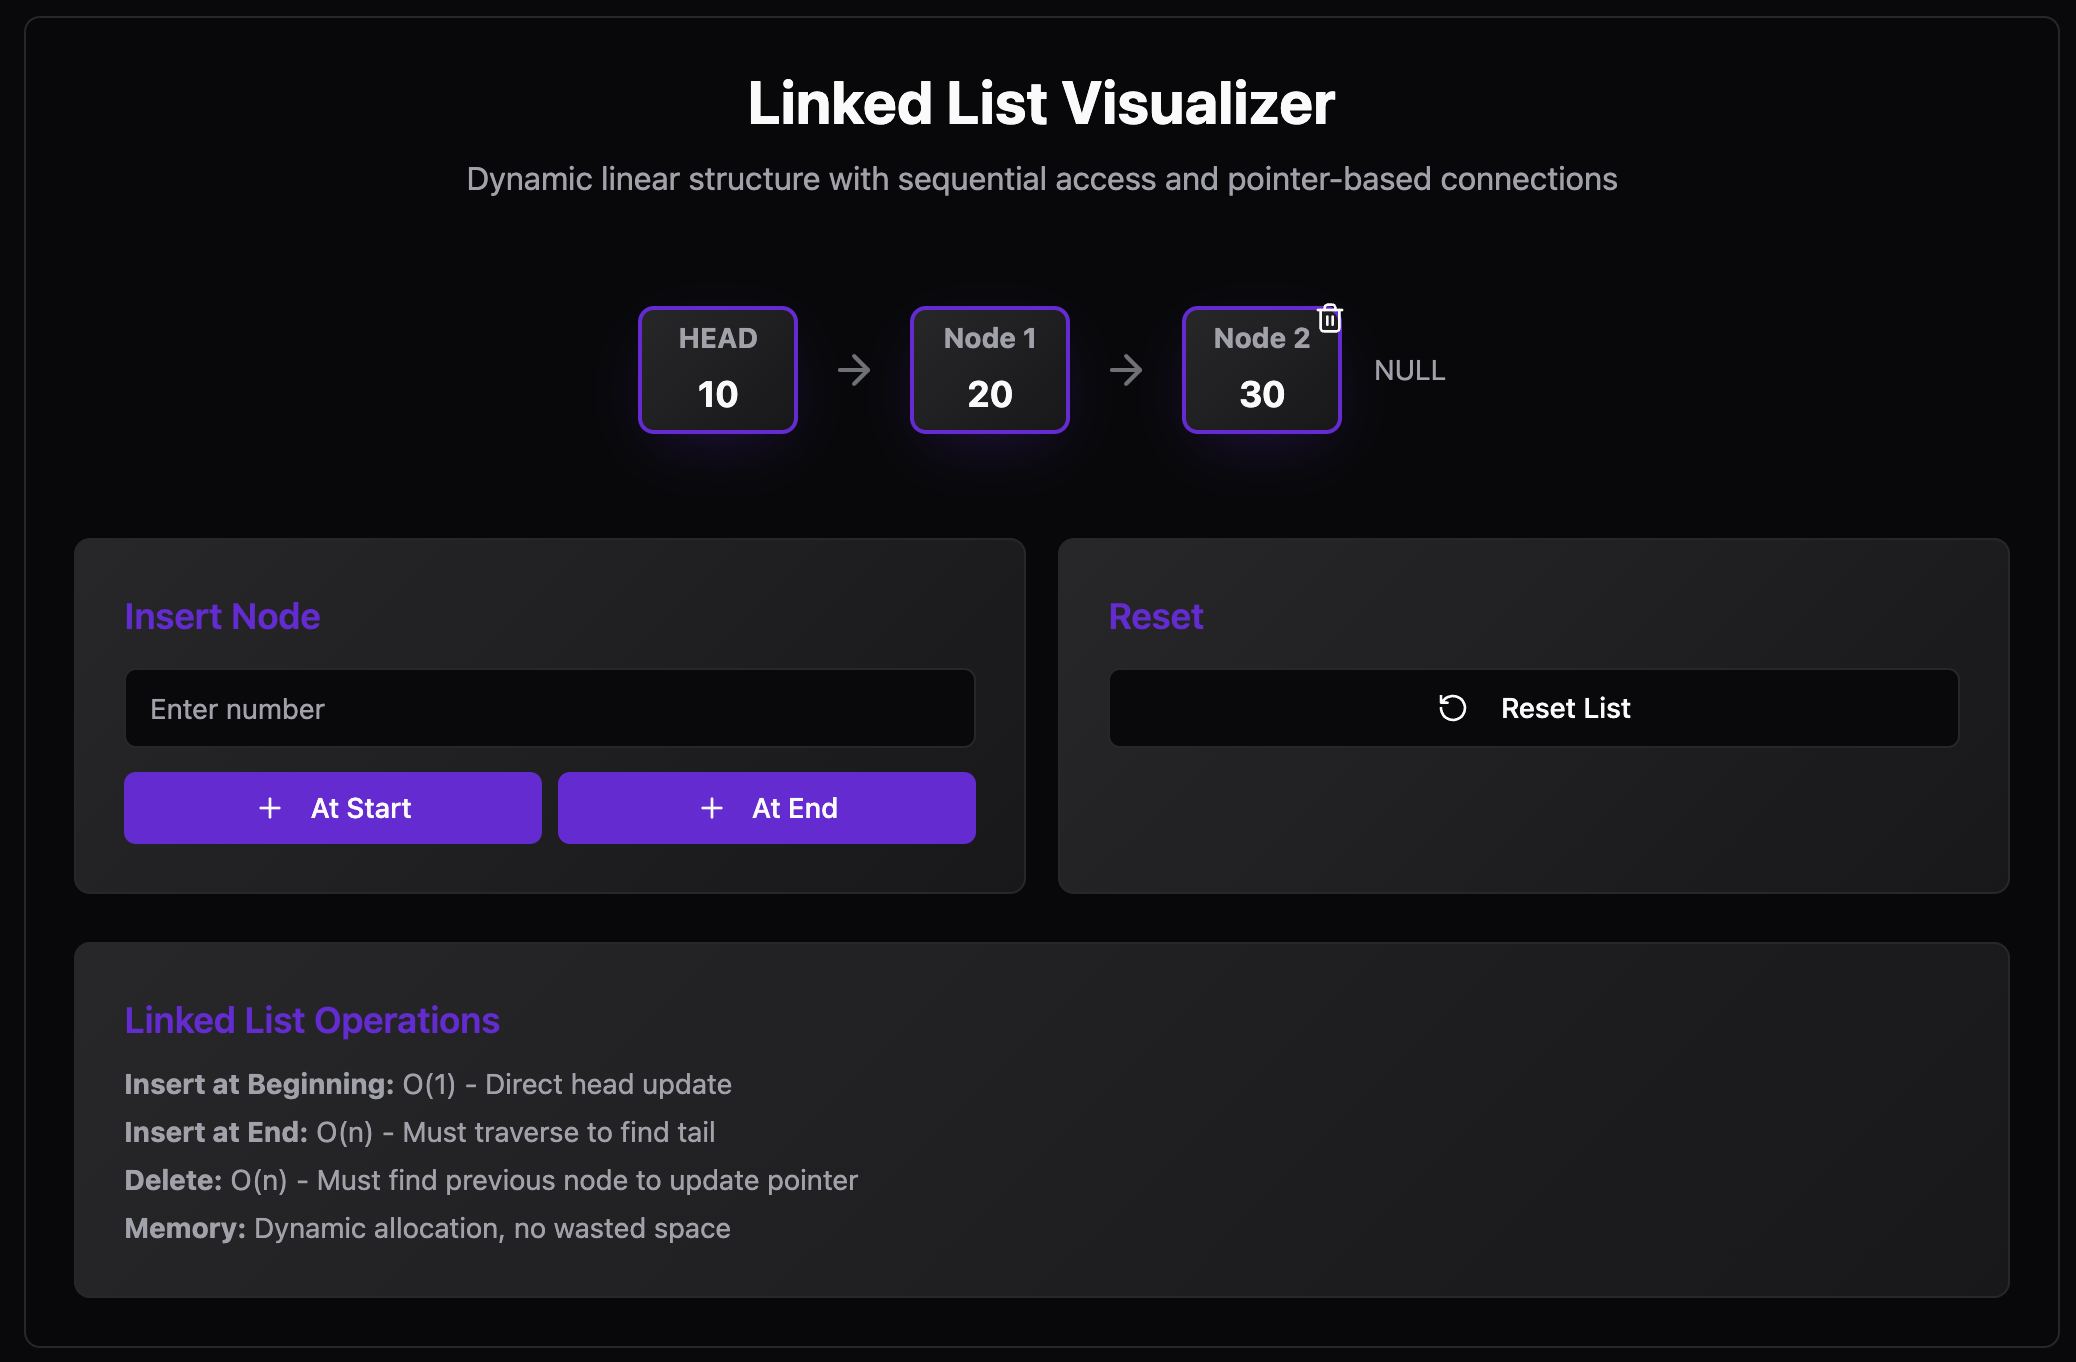Click the arrow between Node 1 and Node 2
The width and height of the screenshot is (2076, 1362).
coord(1126,369)
